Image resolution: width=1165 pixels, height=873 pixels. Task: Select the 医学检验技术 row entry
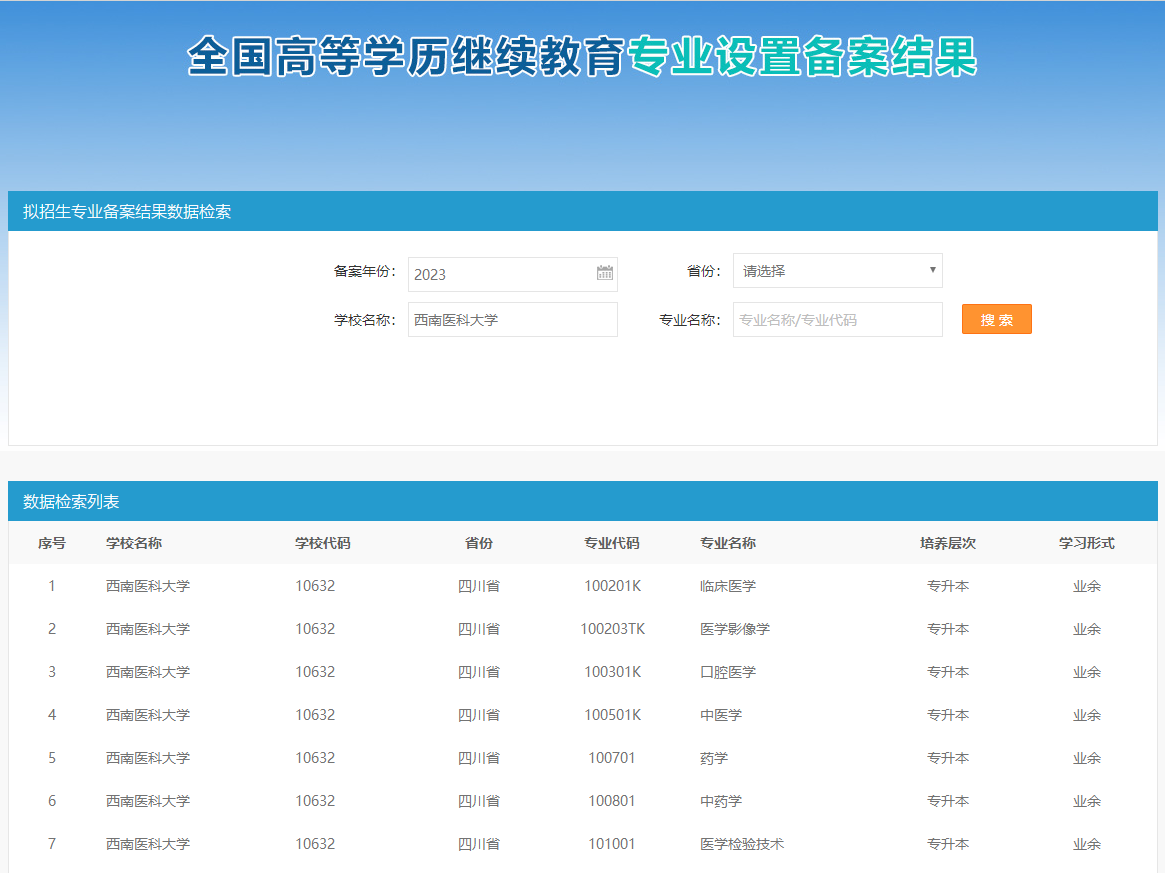742,844
